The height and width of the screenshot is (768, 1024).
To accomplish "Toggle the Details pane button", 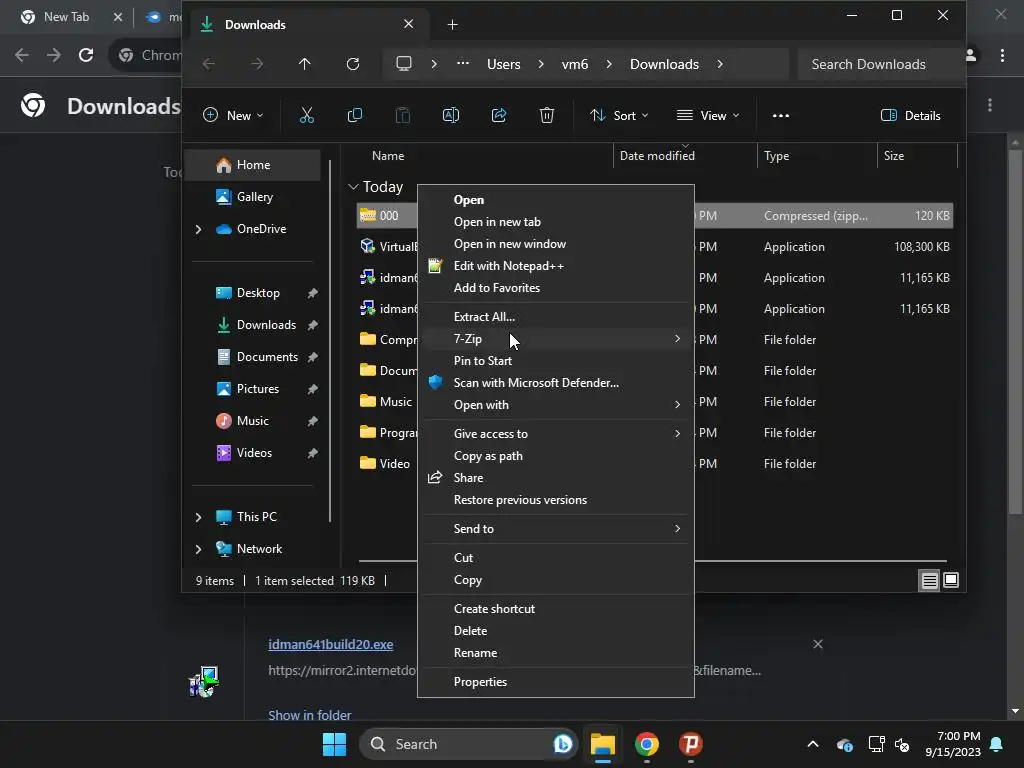I will 910,116.
